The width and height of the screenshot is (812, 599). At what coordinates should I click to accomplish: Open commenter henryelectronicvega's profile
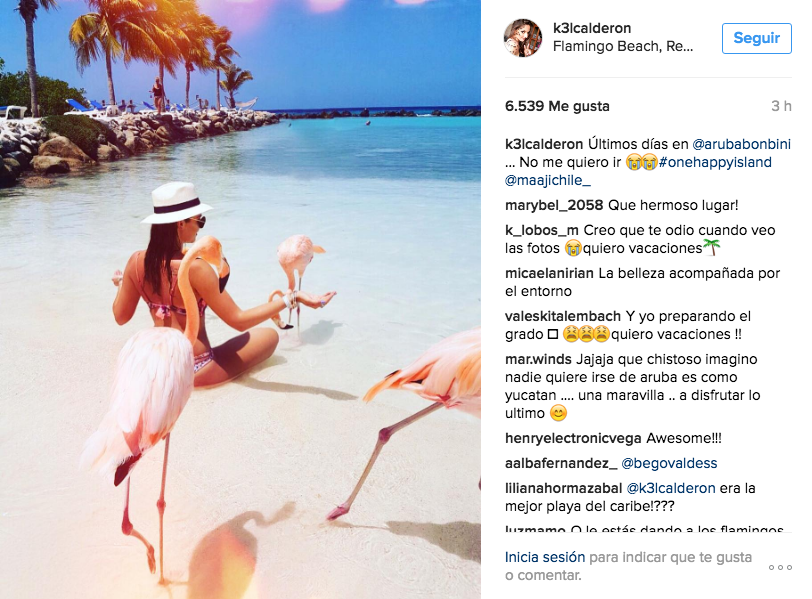[x=573, y=439]
